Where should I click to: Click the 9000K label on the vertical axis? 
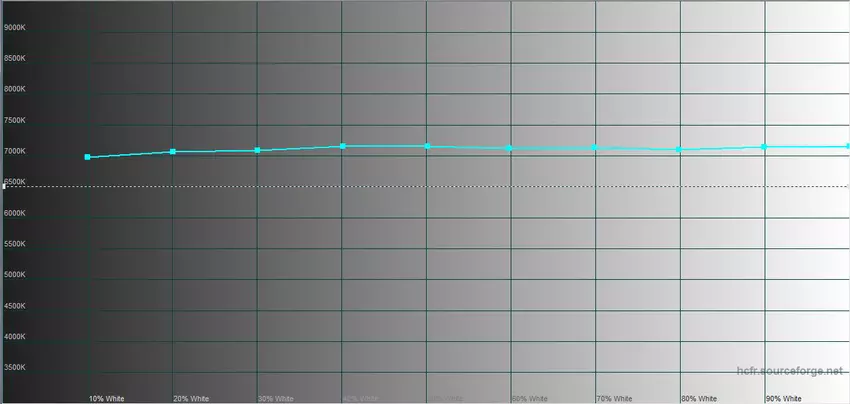click(x=15, y=27)
